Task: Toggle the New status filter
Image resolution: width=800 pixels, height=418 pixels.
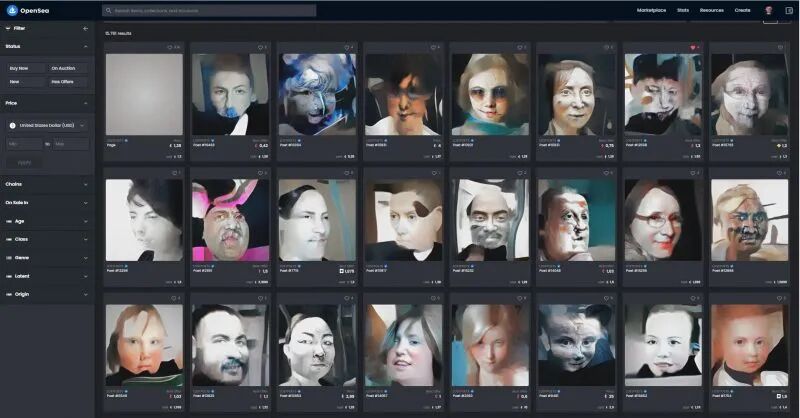Action: click(26, 82)
